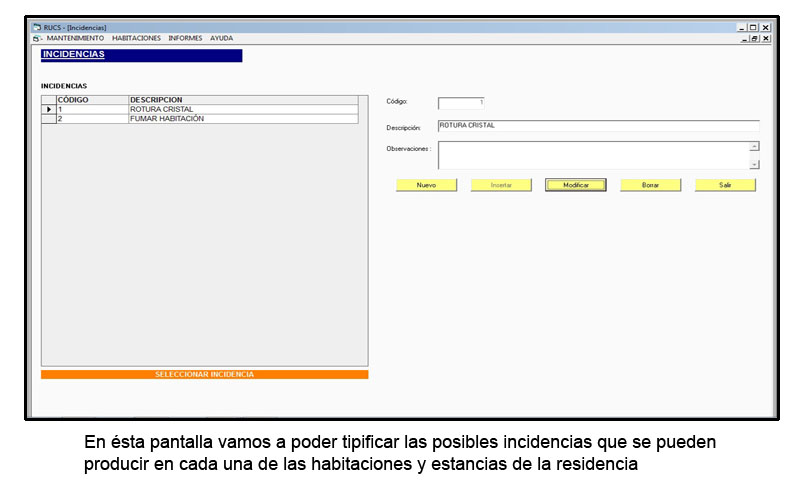
Task: Open the MANTENIMIENTO menu
Action: [x=75, y=38]
